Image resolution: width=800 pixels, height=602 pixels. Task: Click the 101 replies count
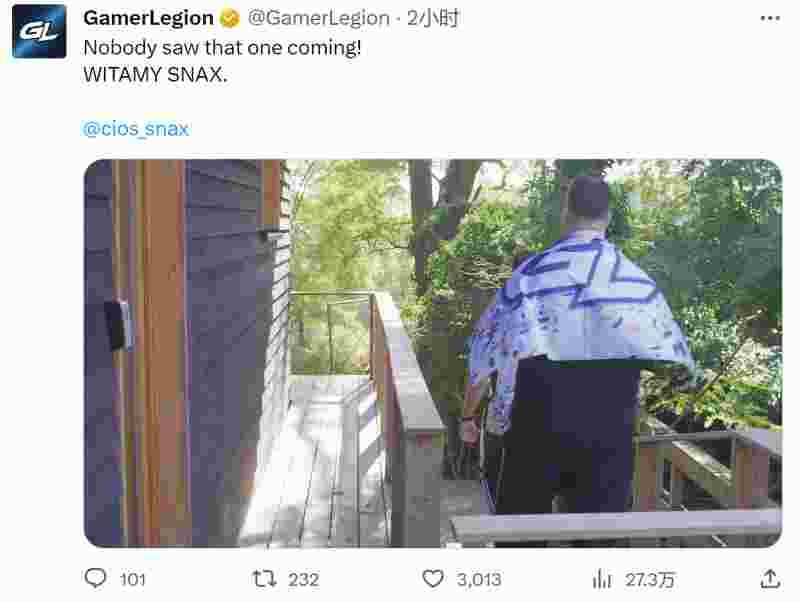coord(133,580)
